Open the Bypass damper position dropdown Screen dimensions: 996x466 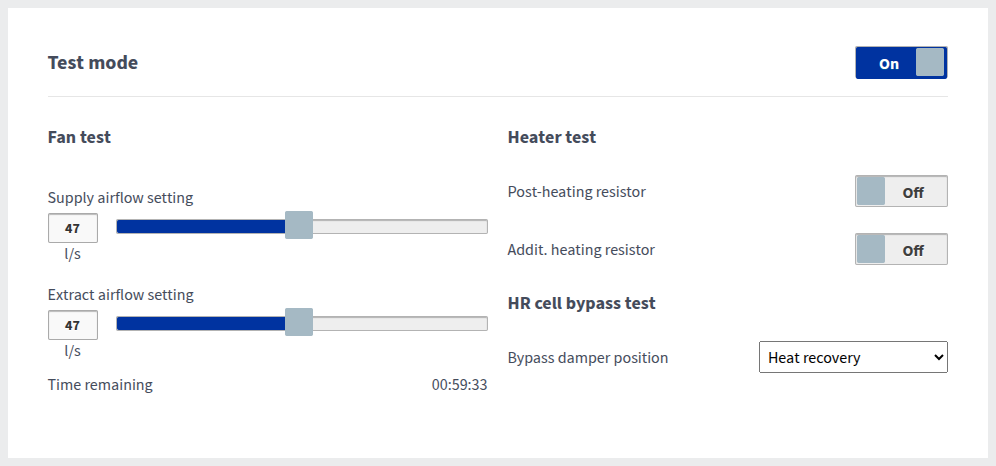[853, 358]
